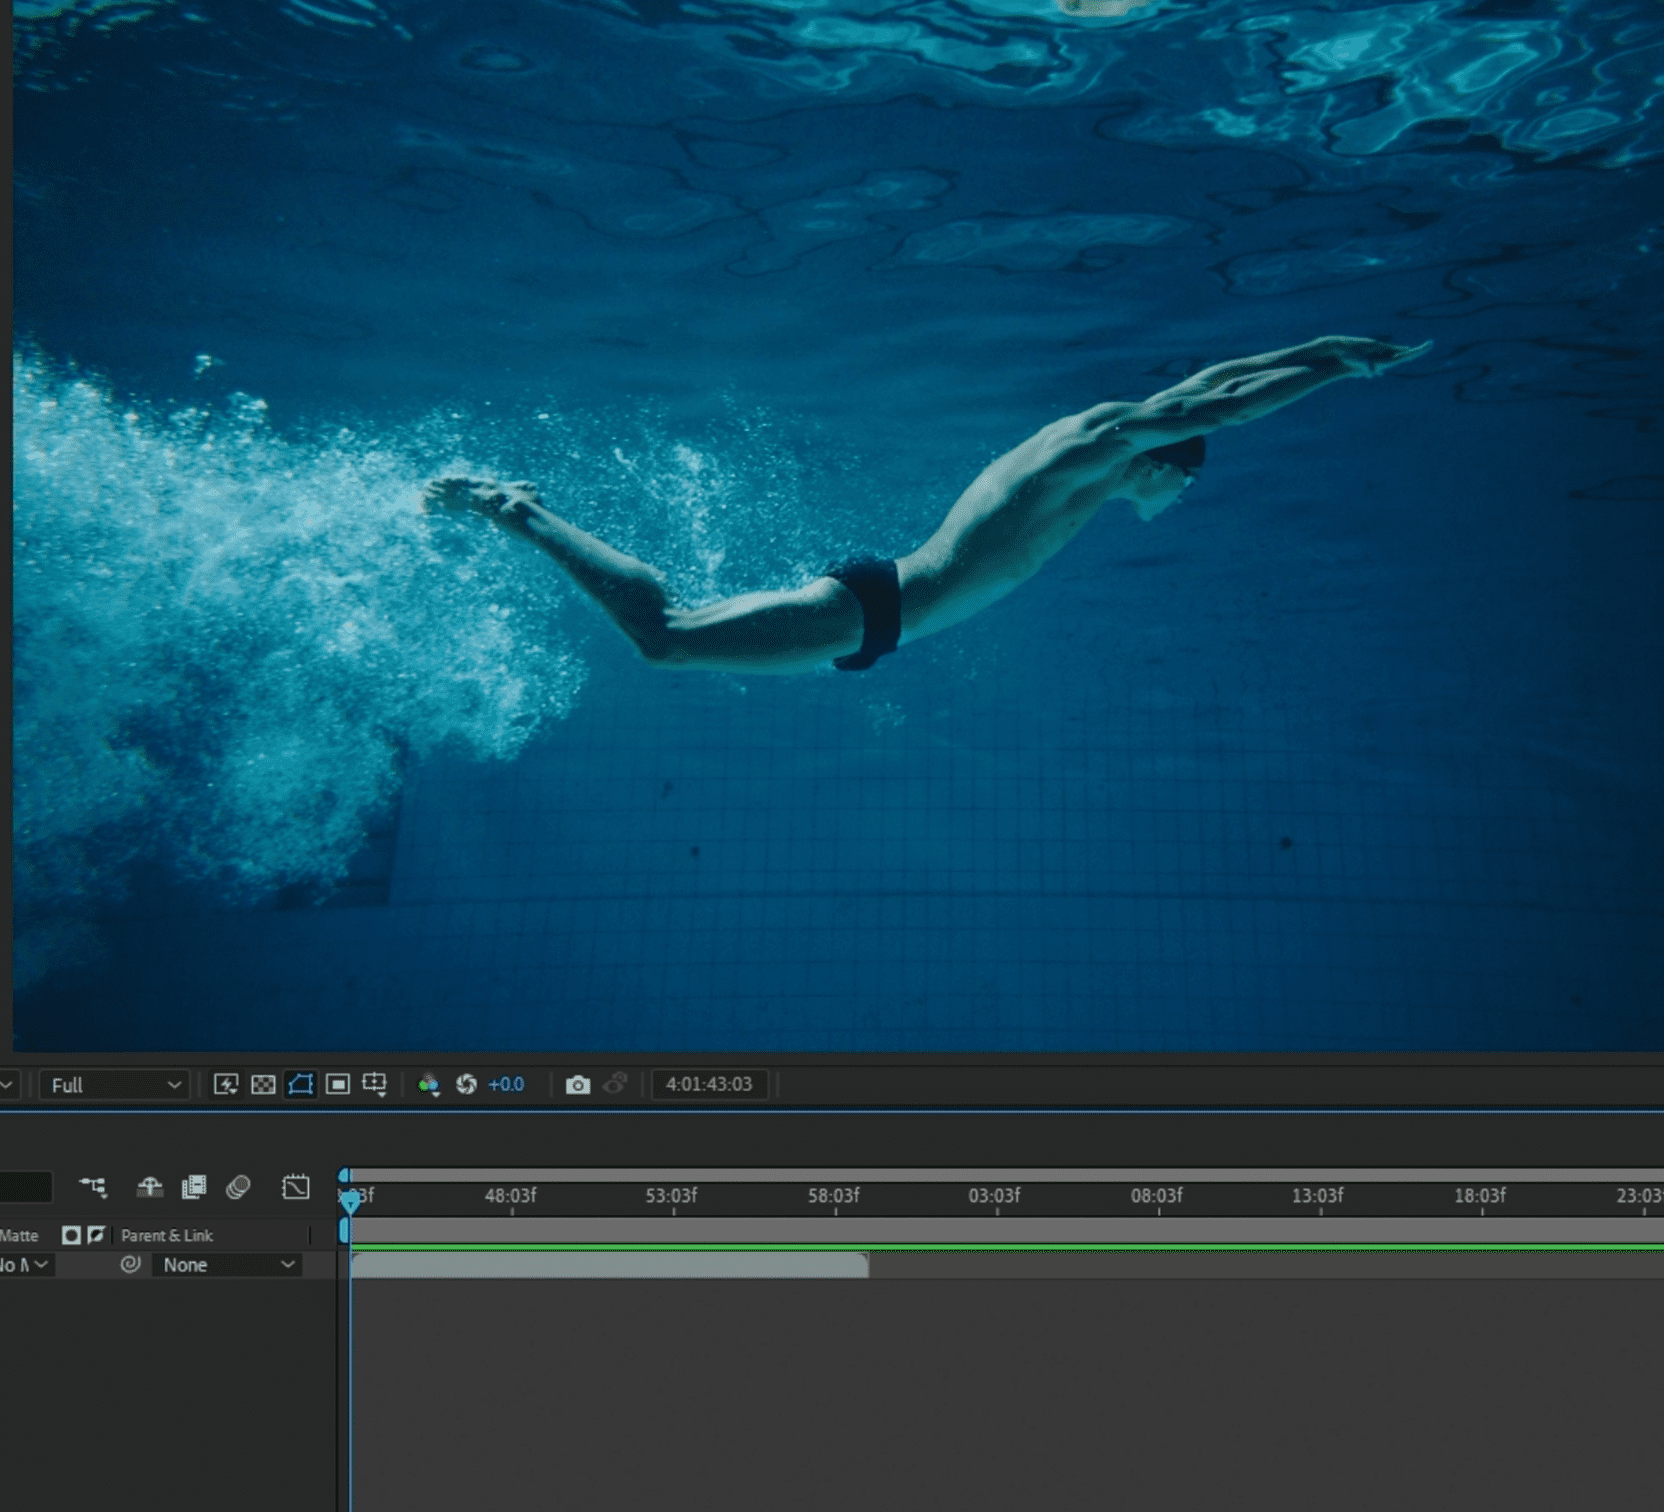This screenshot has height=1512, width=1664.
Task: Open the Full resolution dropdown
Action: click(115, 1085)
